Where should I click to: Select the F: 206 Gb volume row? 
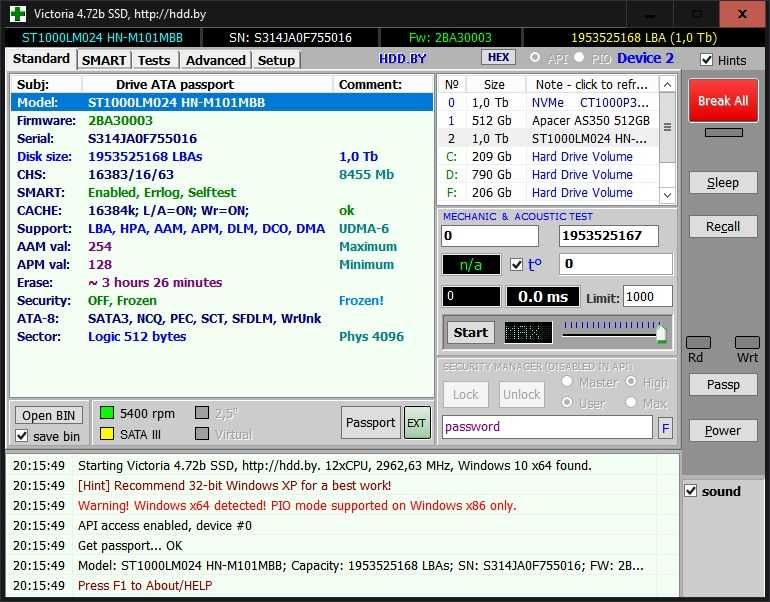click(548, 192)
